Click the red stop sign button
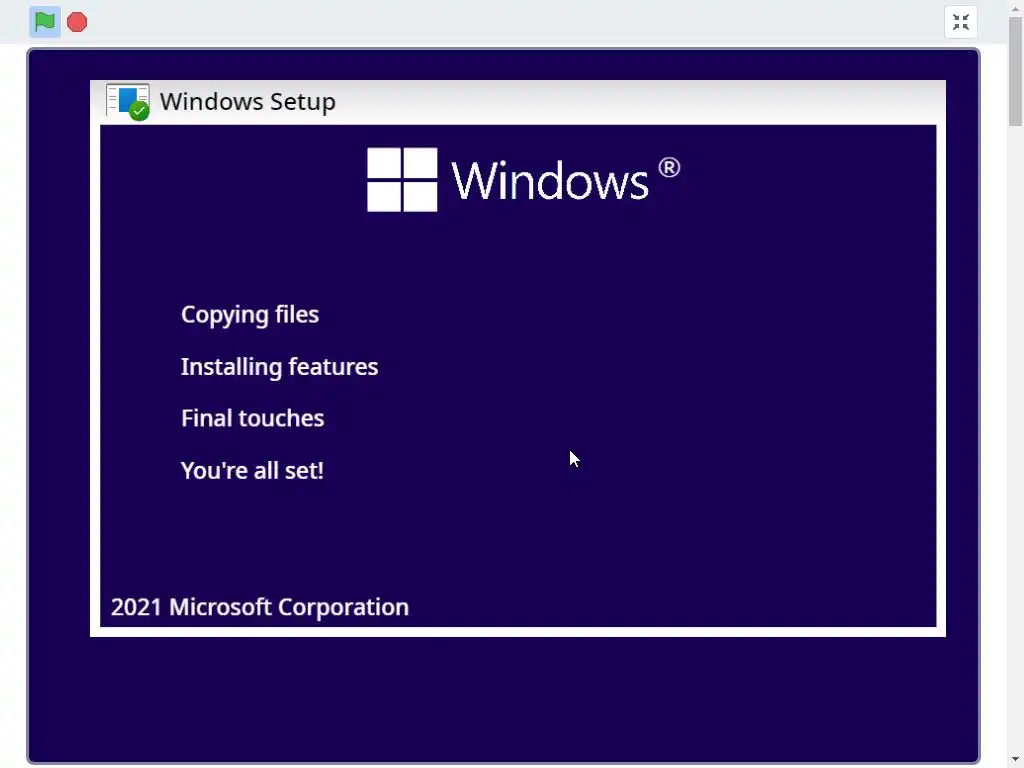 coord(77,22)
